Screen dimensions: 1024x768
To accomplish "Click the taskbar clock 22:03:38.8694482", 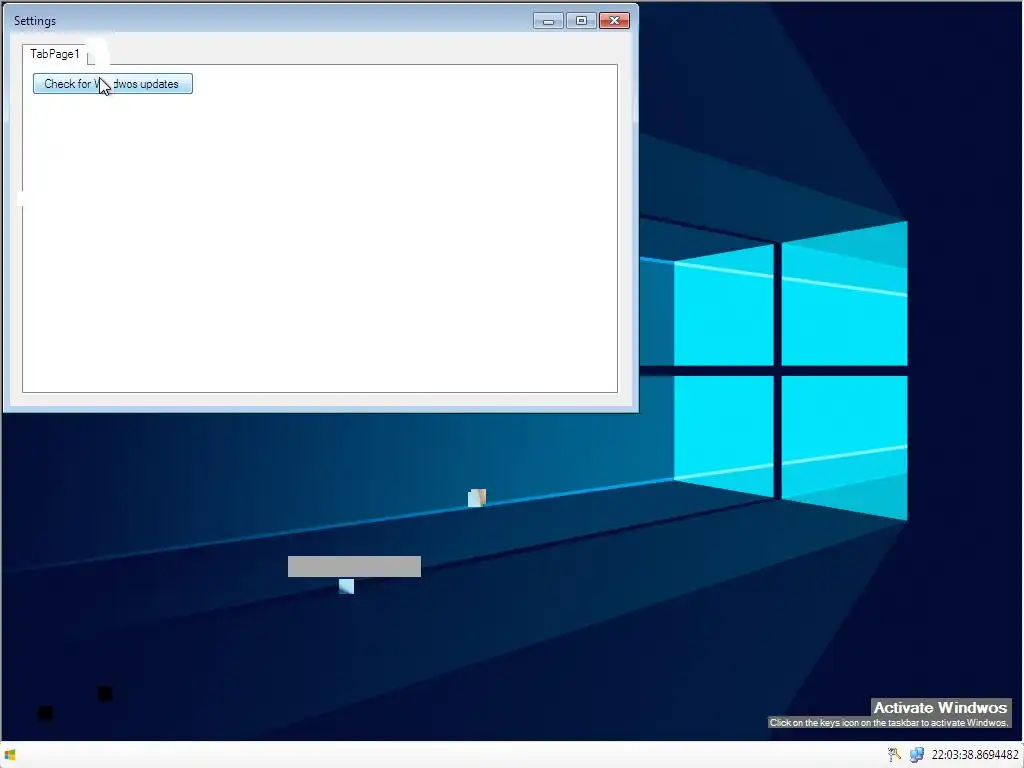I will tap(975, 755).
